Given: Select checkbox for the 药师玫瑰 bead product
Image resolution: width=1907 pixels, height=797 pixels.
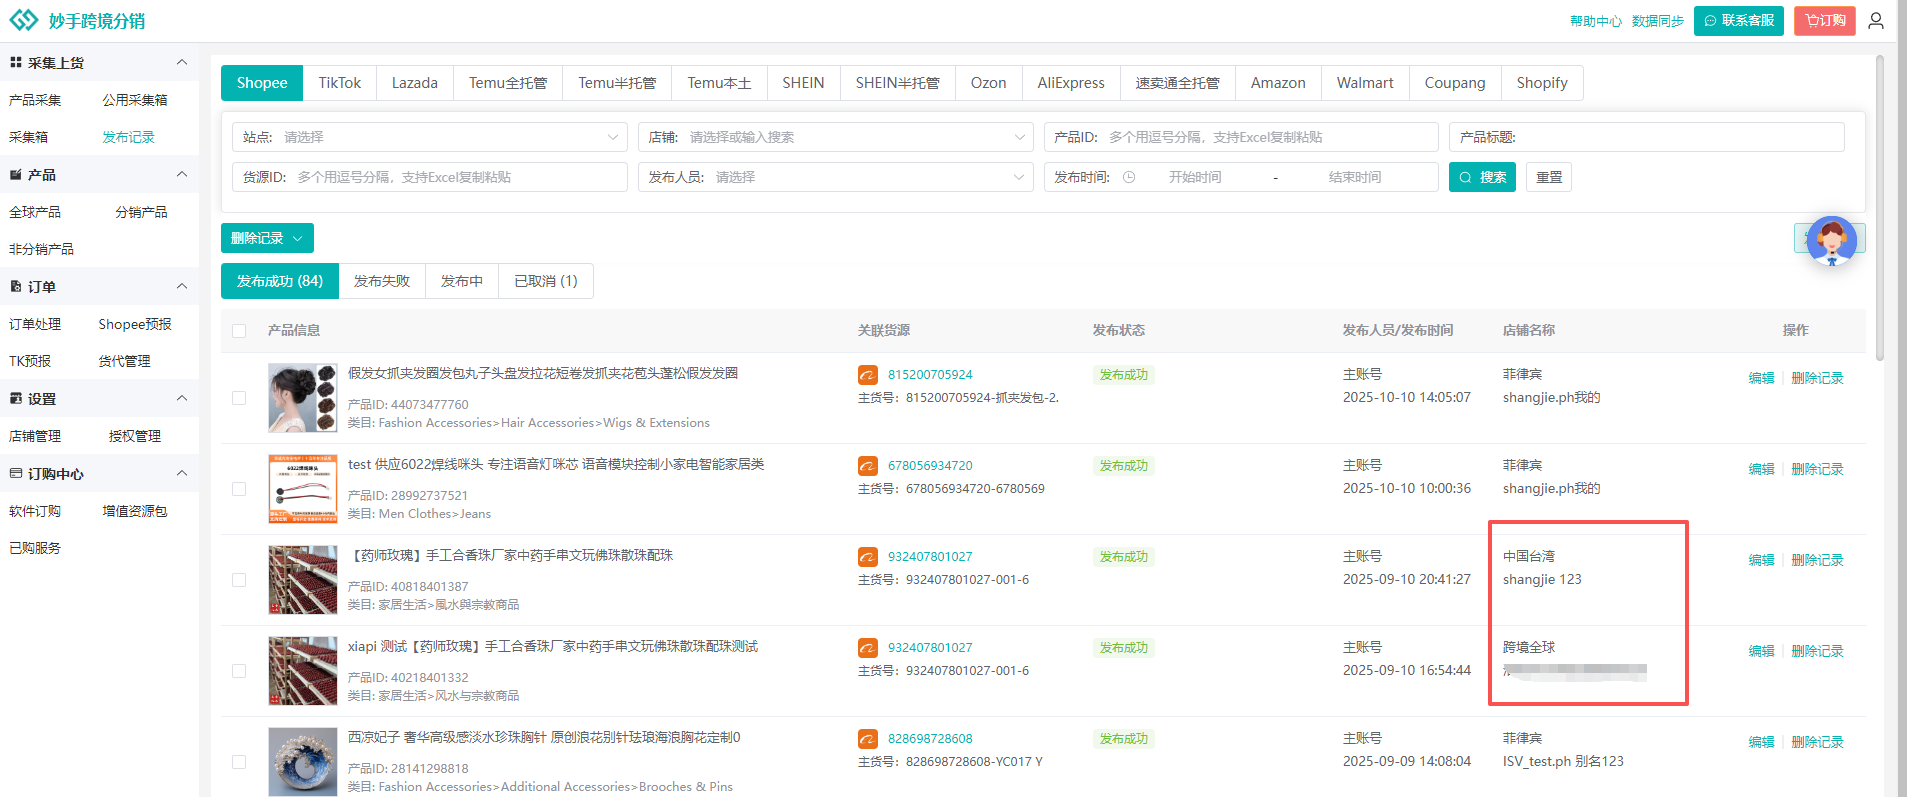Looking at the screenshot, I should tap(239, 580).
